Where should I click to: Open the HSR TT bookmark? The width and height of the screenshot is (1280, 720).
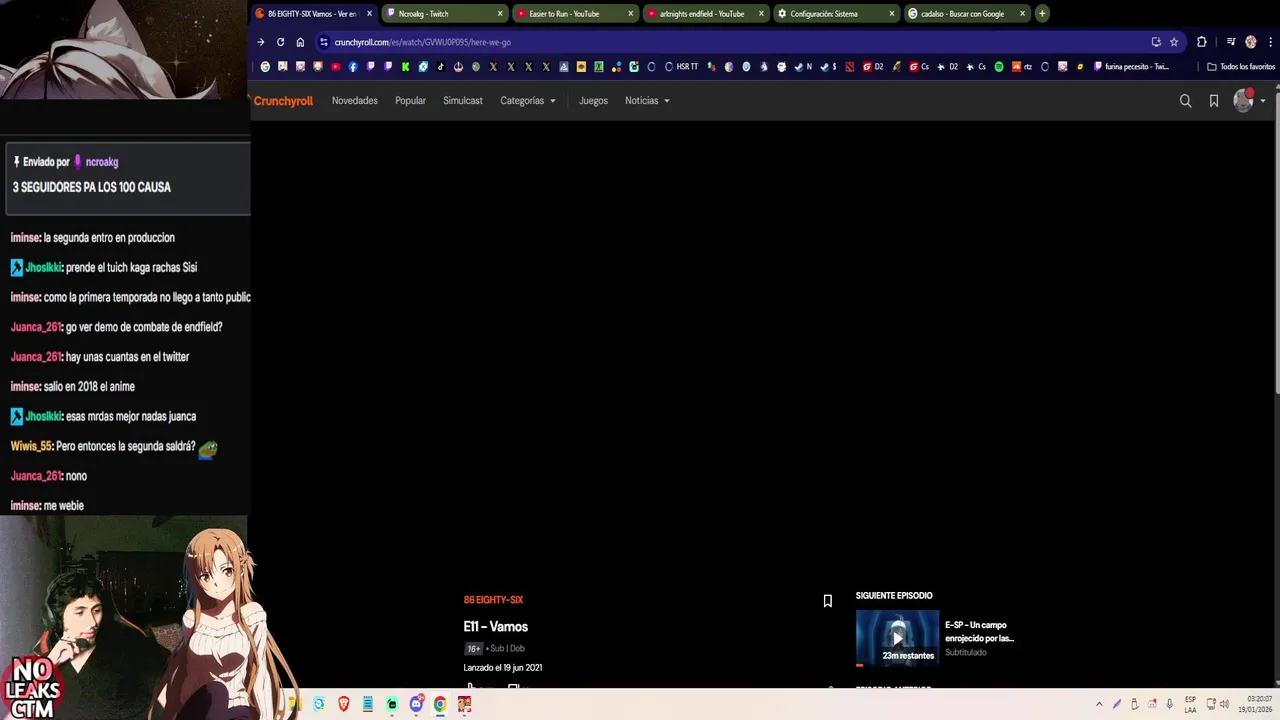point(681,67)
